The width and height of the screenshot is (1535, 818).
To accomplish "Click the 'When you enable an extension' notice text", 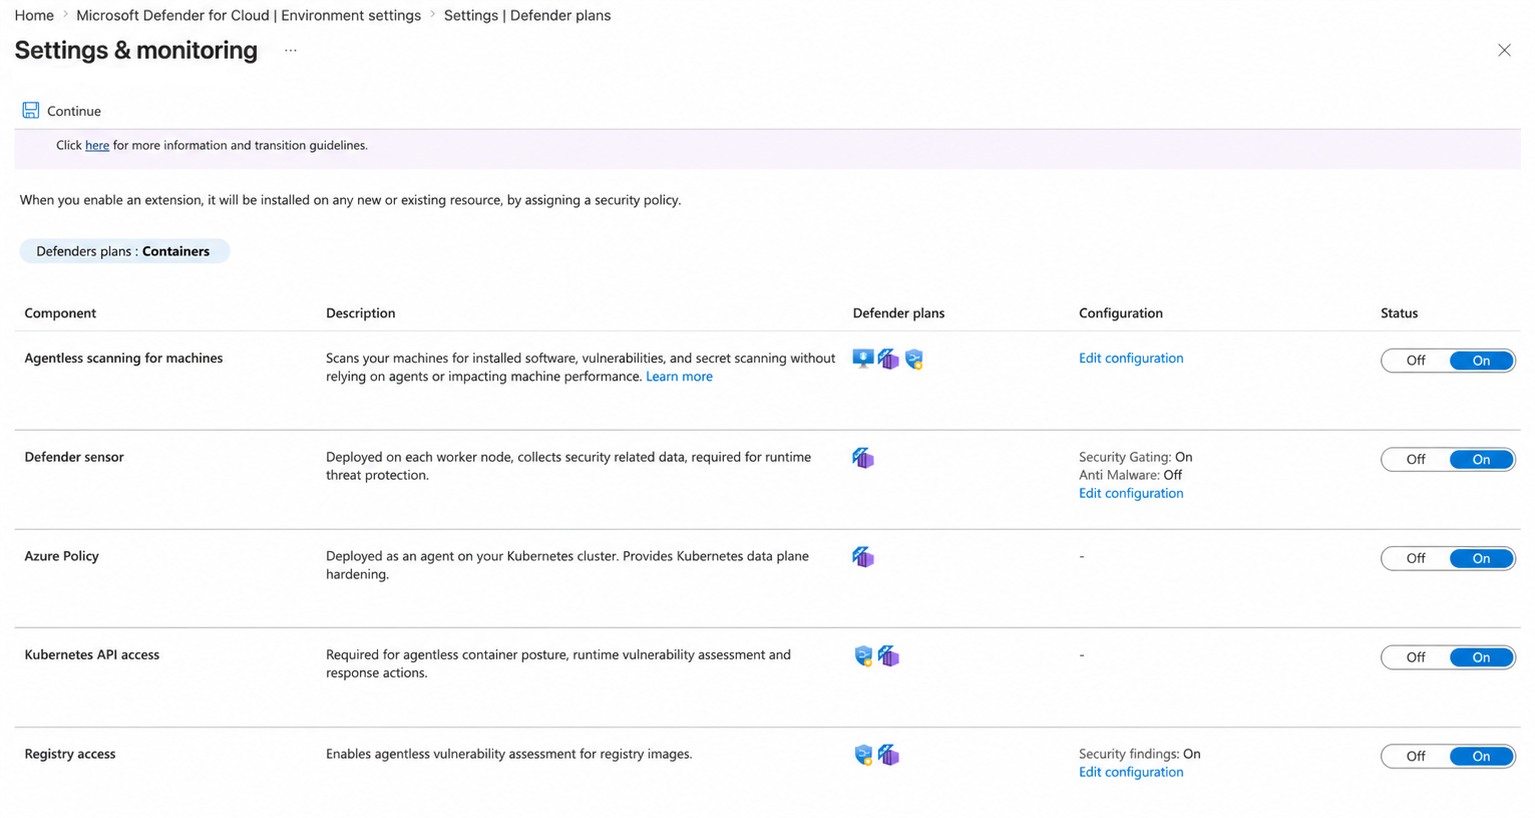I will [x=350, y=200].
